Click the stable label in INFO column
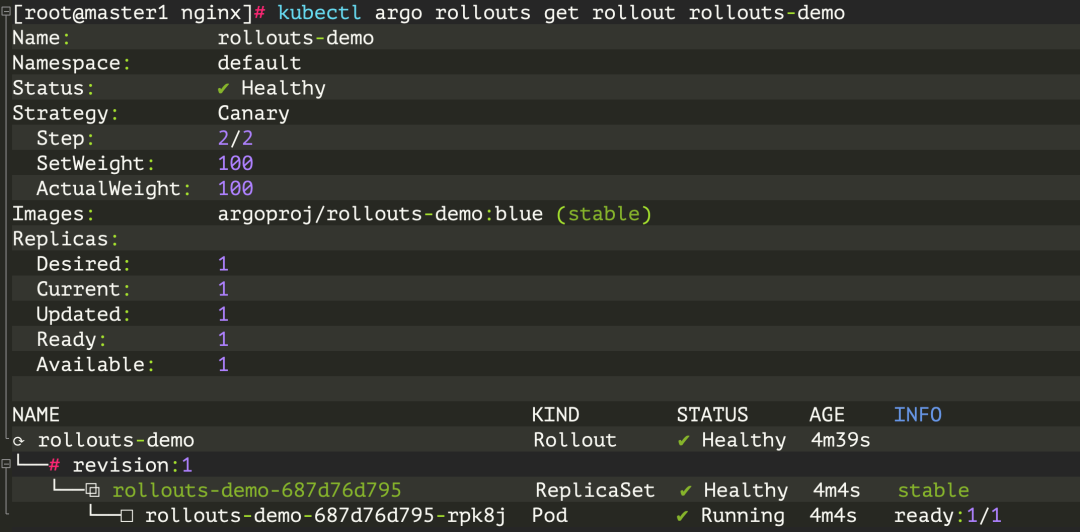 [933, 491]
